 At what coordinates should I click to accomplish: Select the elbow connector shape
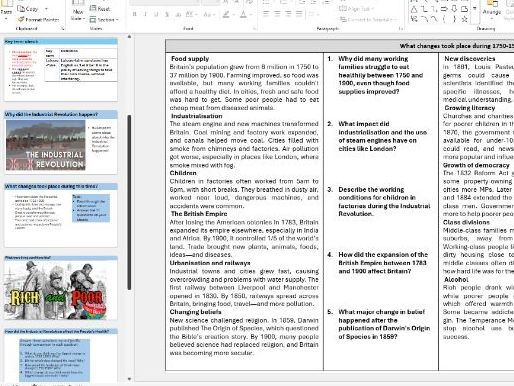click(424, 9)
